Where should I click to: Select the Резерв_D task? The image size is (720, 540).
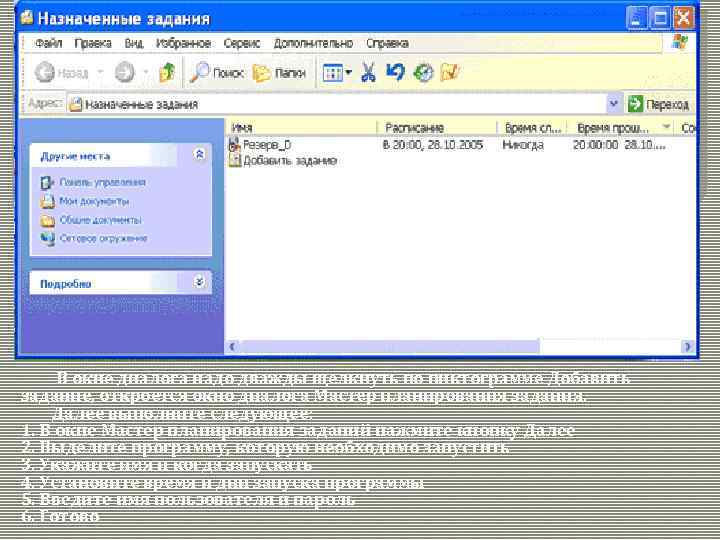click(266, 145)
